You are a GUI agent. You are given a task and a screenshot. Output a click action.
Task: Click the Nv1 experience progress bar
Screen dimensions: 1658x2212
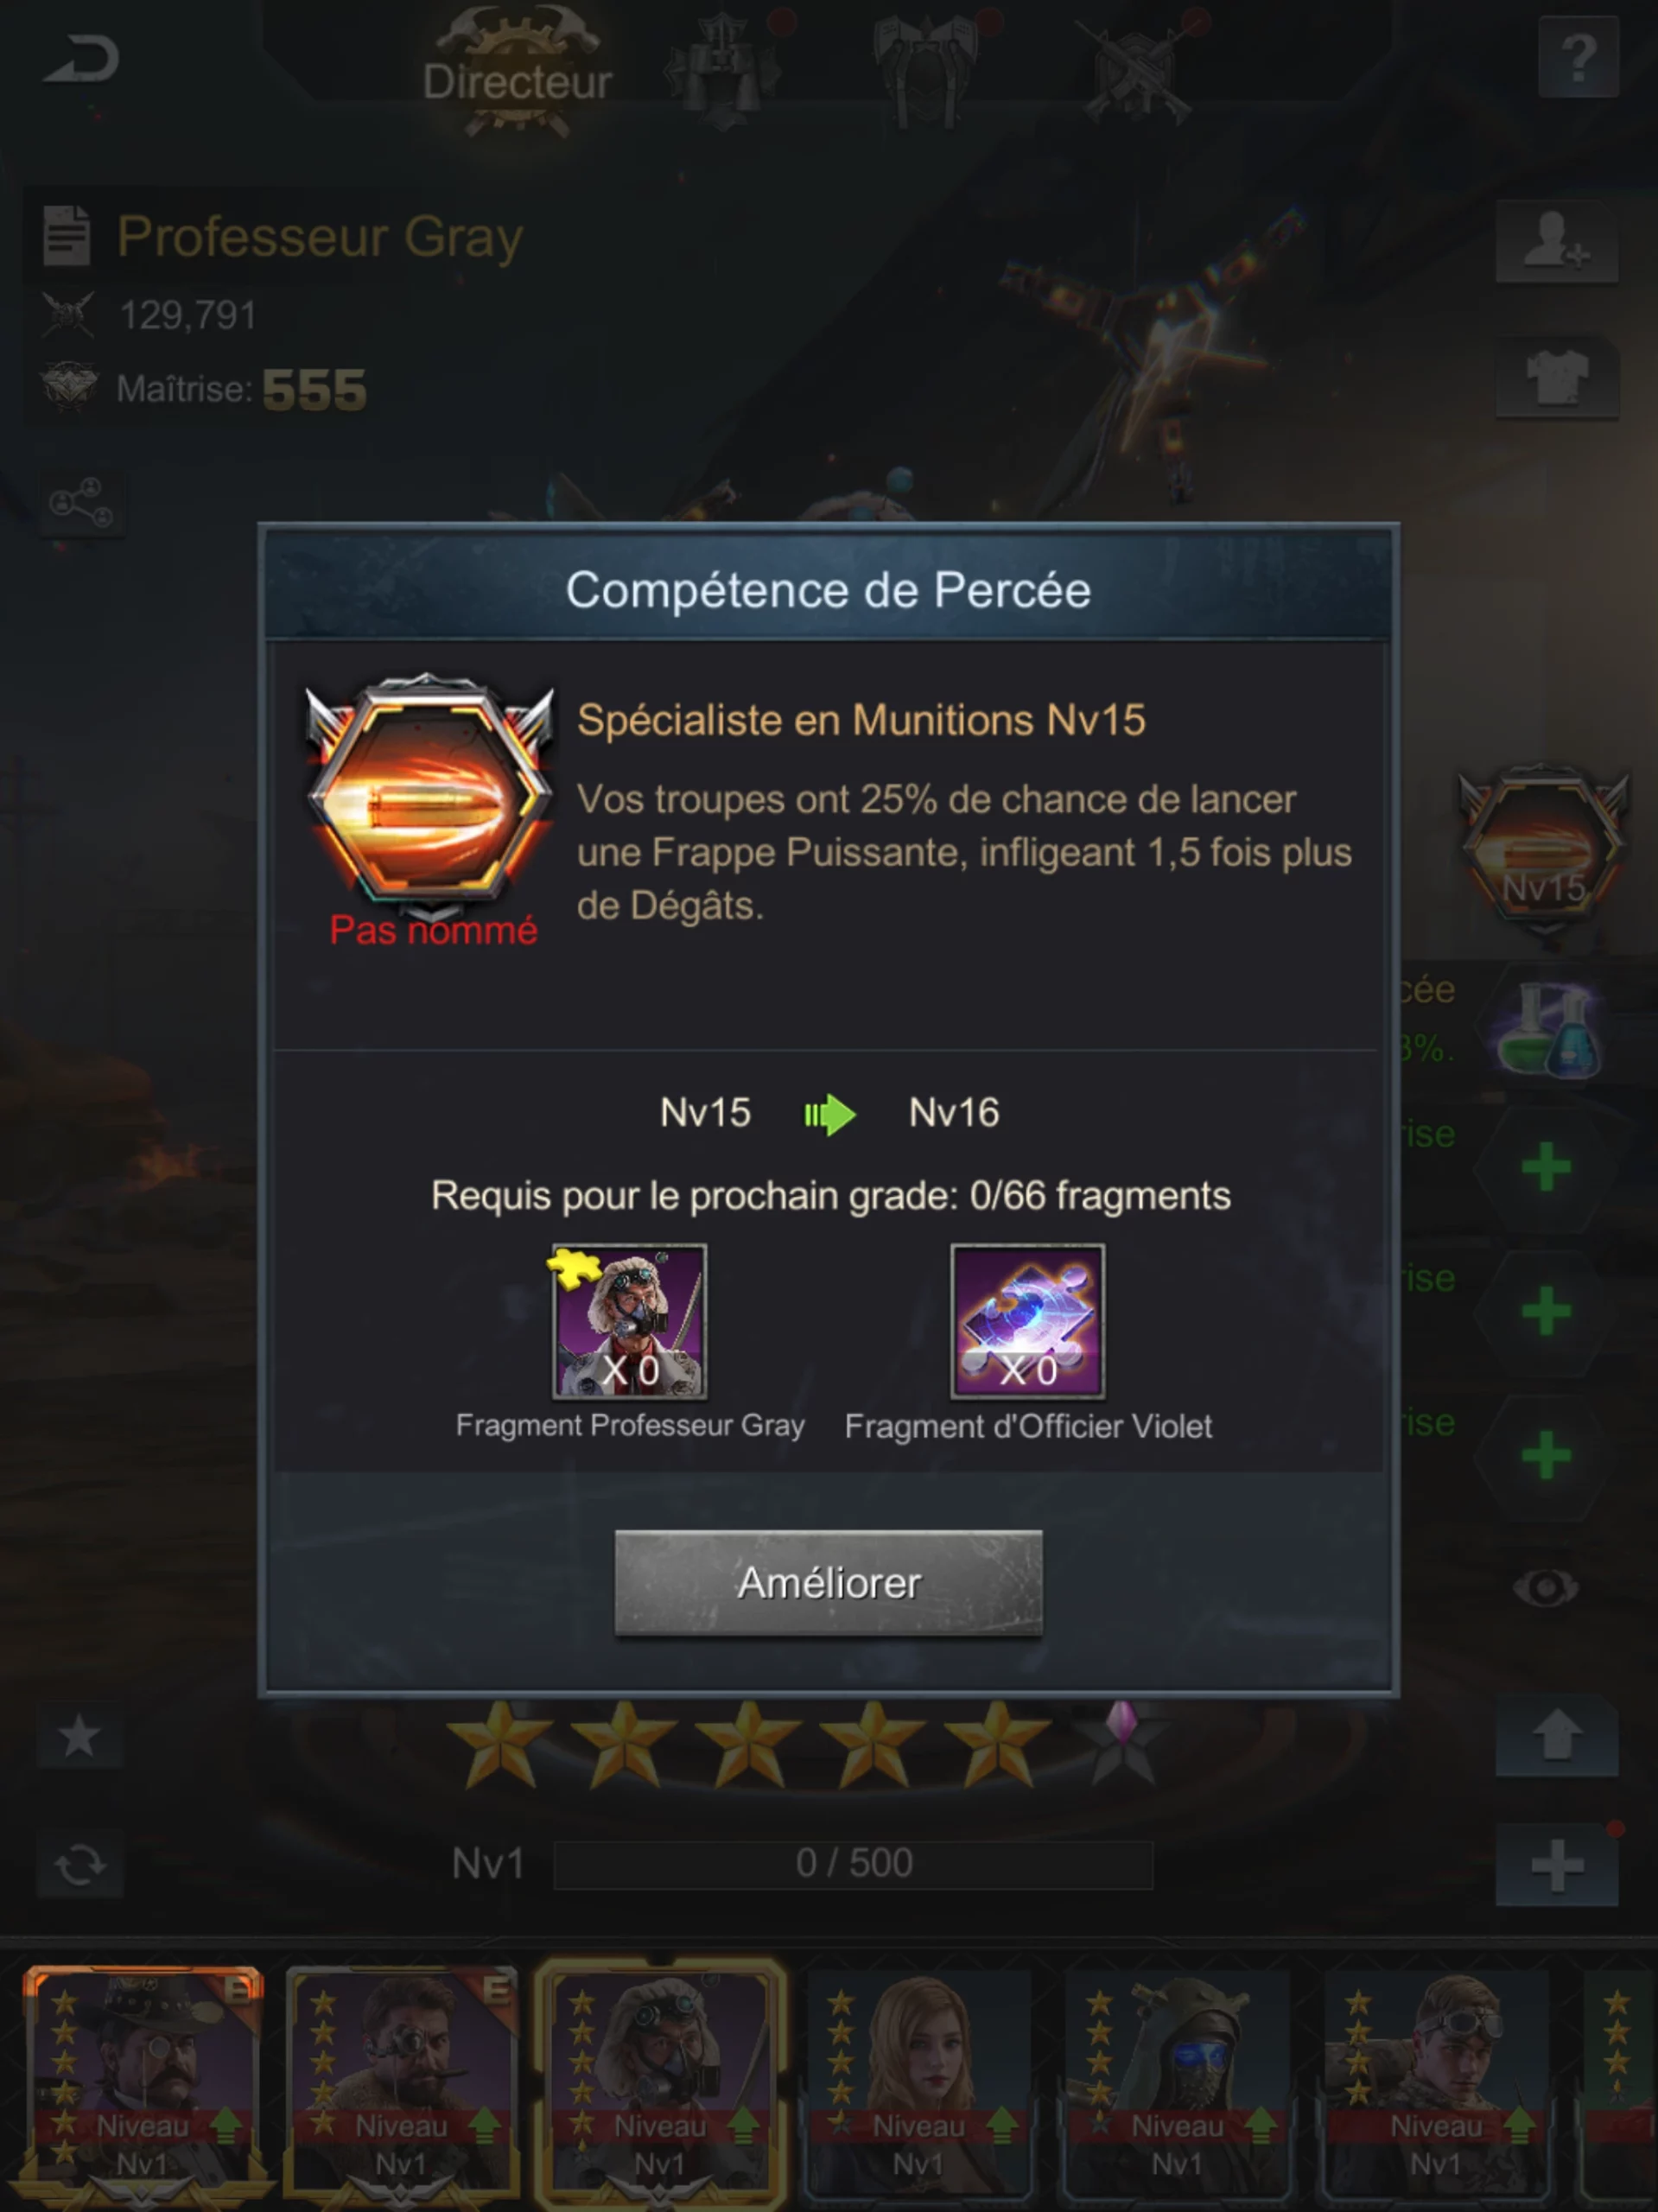tap(853, 1864)
